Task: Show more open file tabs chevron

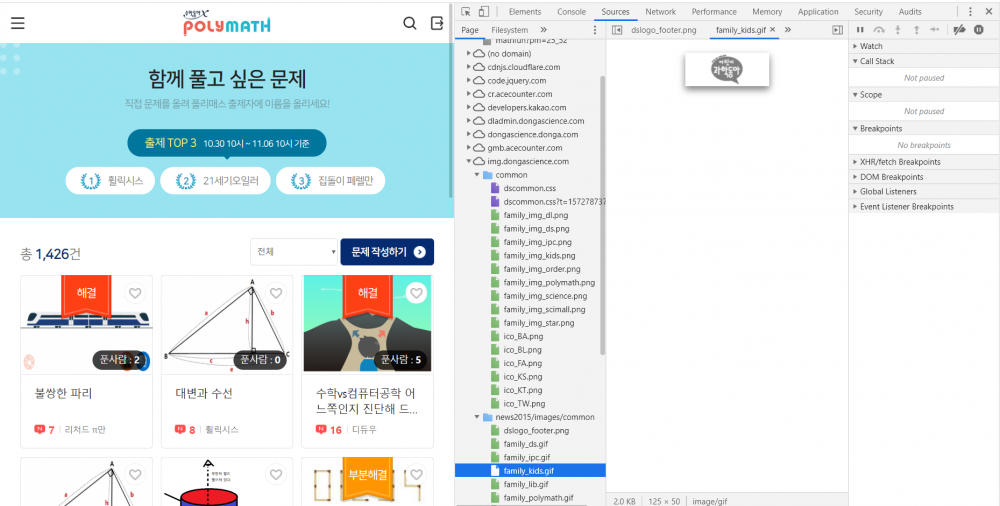Action: (x=788, y=30)
